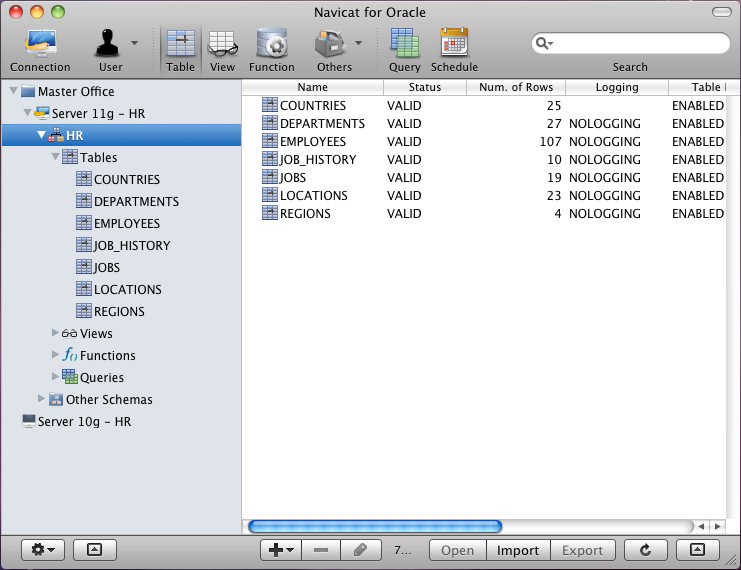Screen dimensions: 741x570
Task: Select COUNTRIES row in the table list
Action: 484,105
